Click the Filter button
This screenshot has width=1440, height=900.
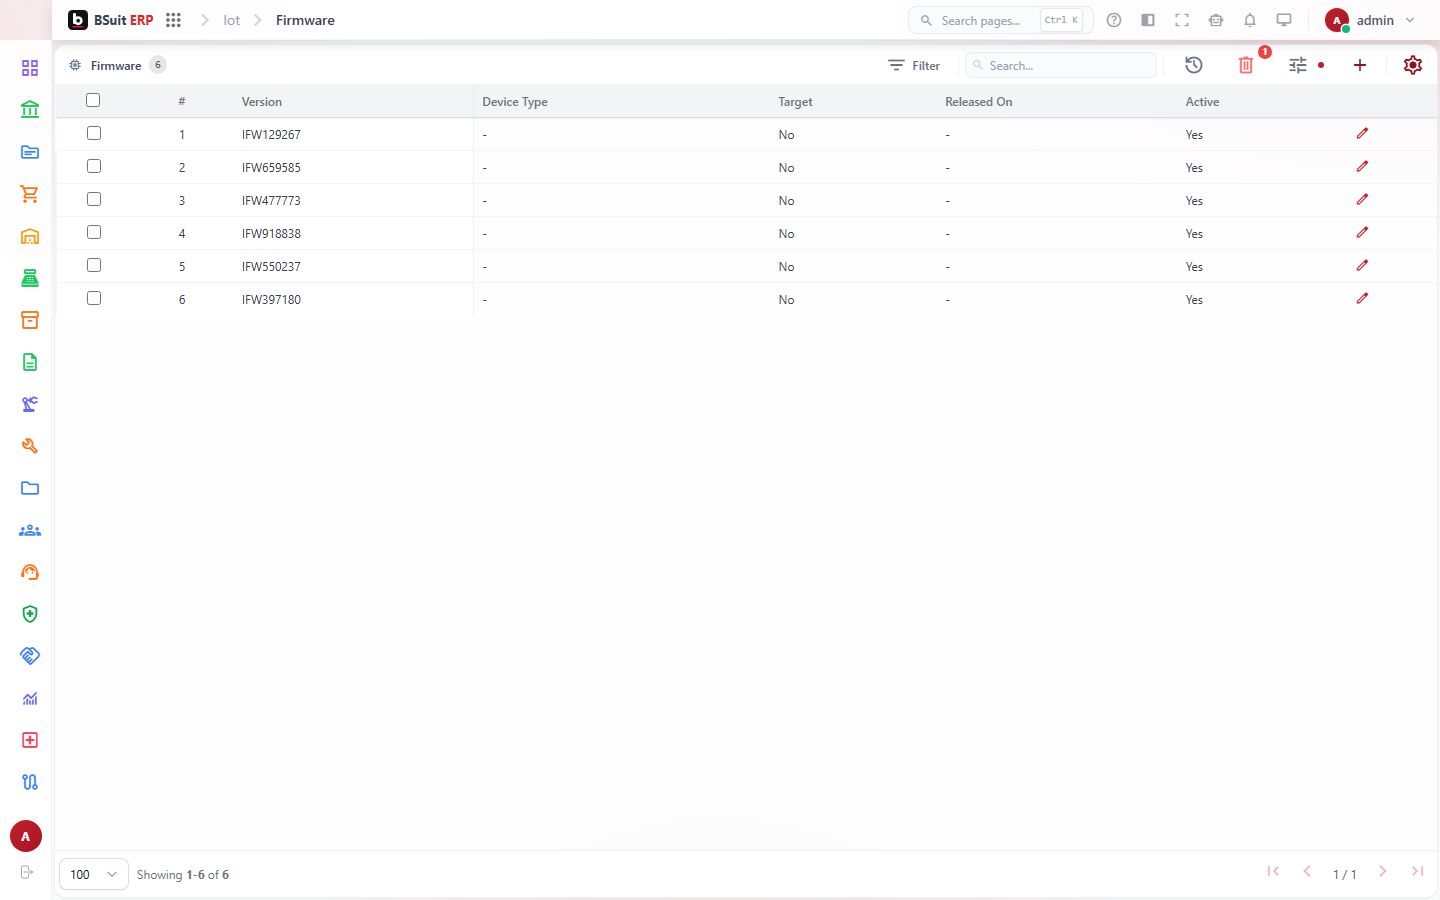click(914, 65)
